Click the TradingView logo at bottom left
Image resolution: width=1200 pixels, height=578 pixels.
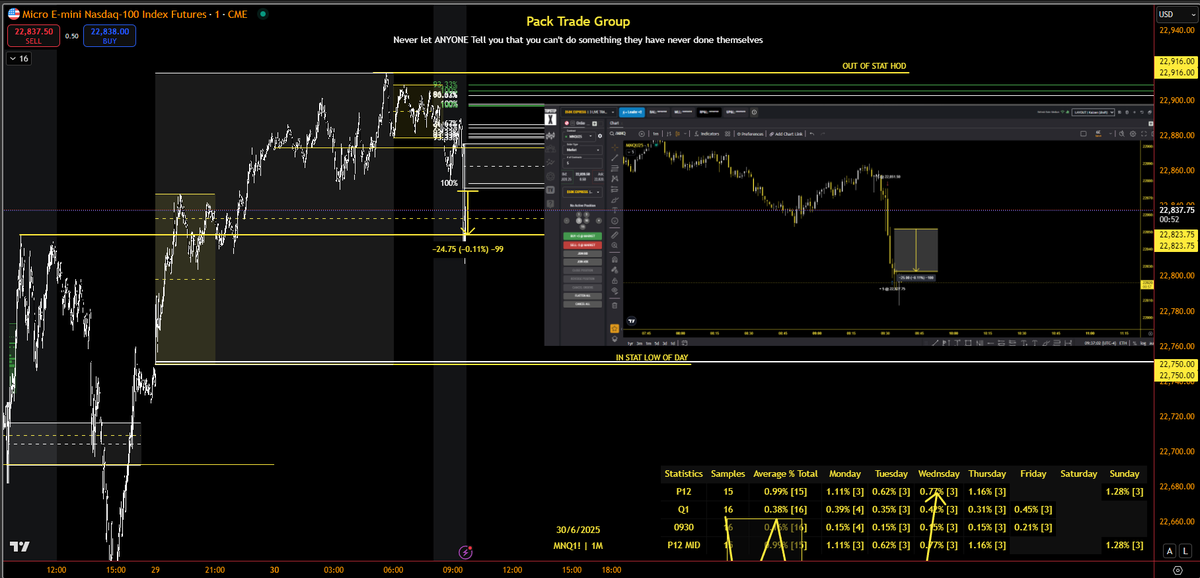19,547
